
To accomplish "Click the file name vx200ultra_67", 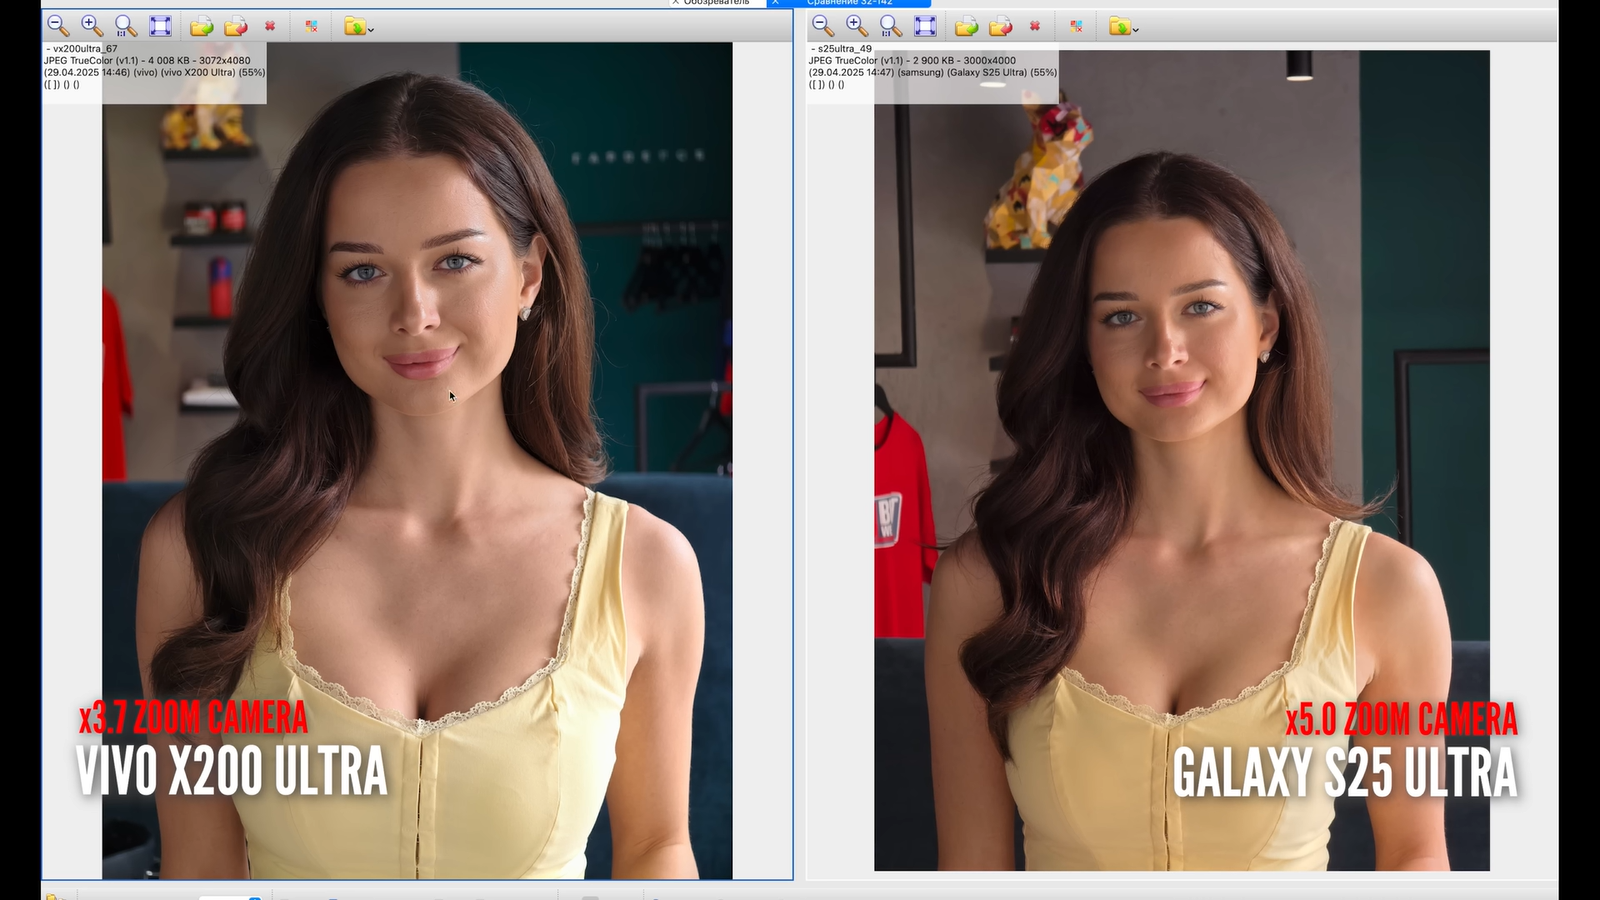I will tap(85, 48).
